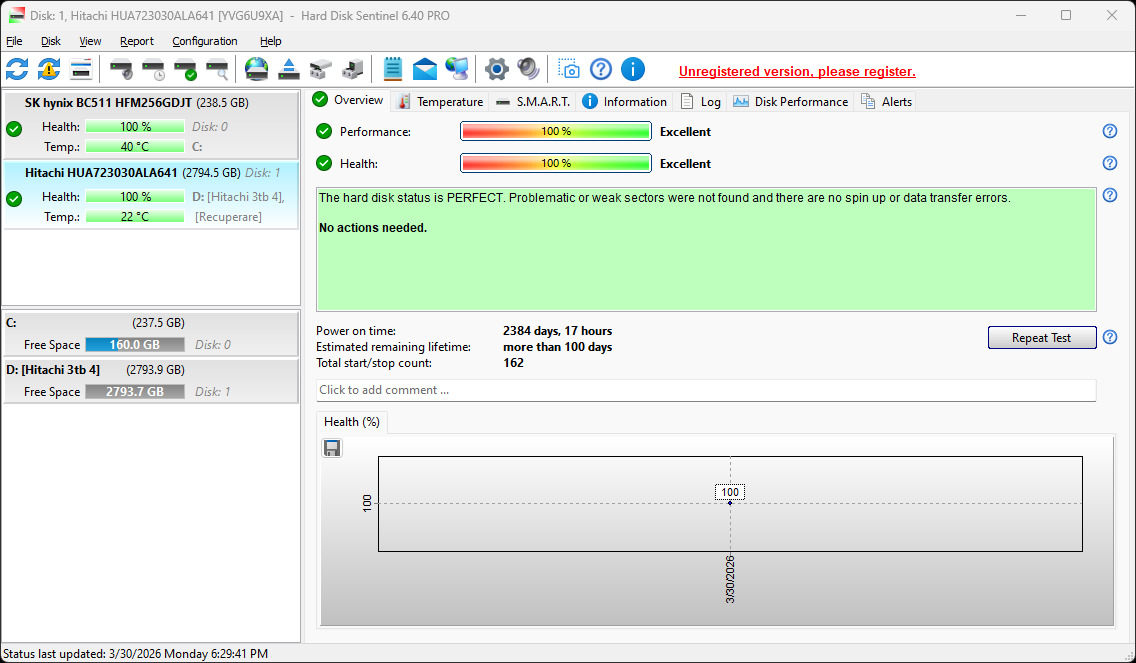Image resolution: width=1136 pixels, height=663 pixels.
Task: Open the File menu
Action: (14, 41)
